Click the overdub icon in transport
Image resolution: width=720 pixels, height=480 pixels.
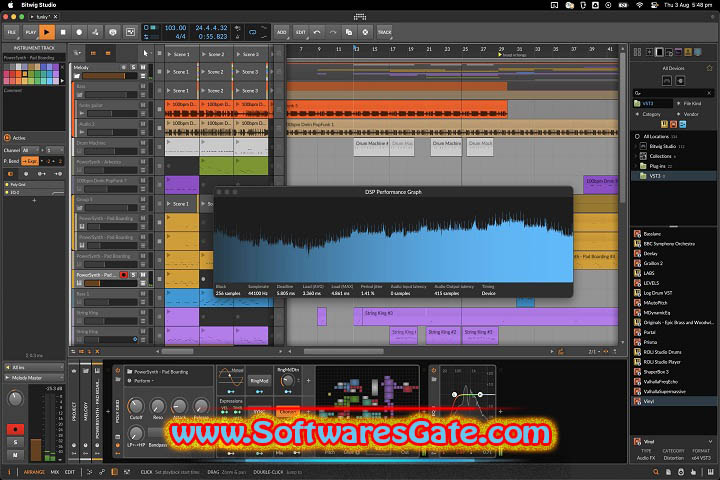click(112, 32)
